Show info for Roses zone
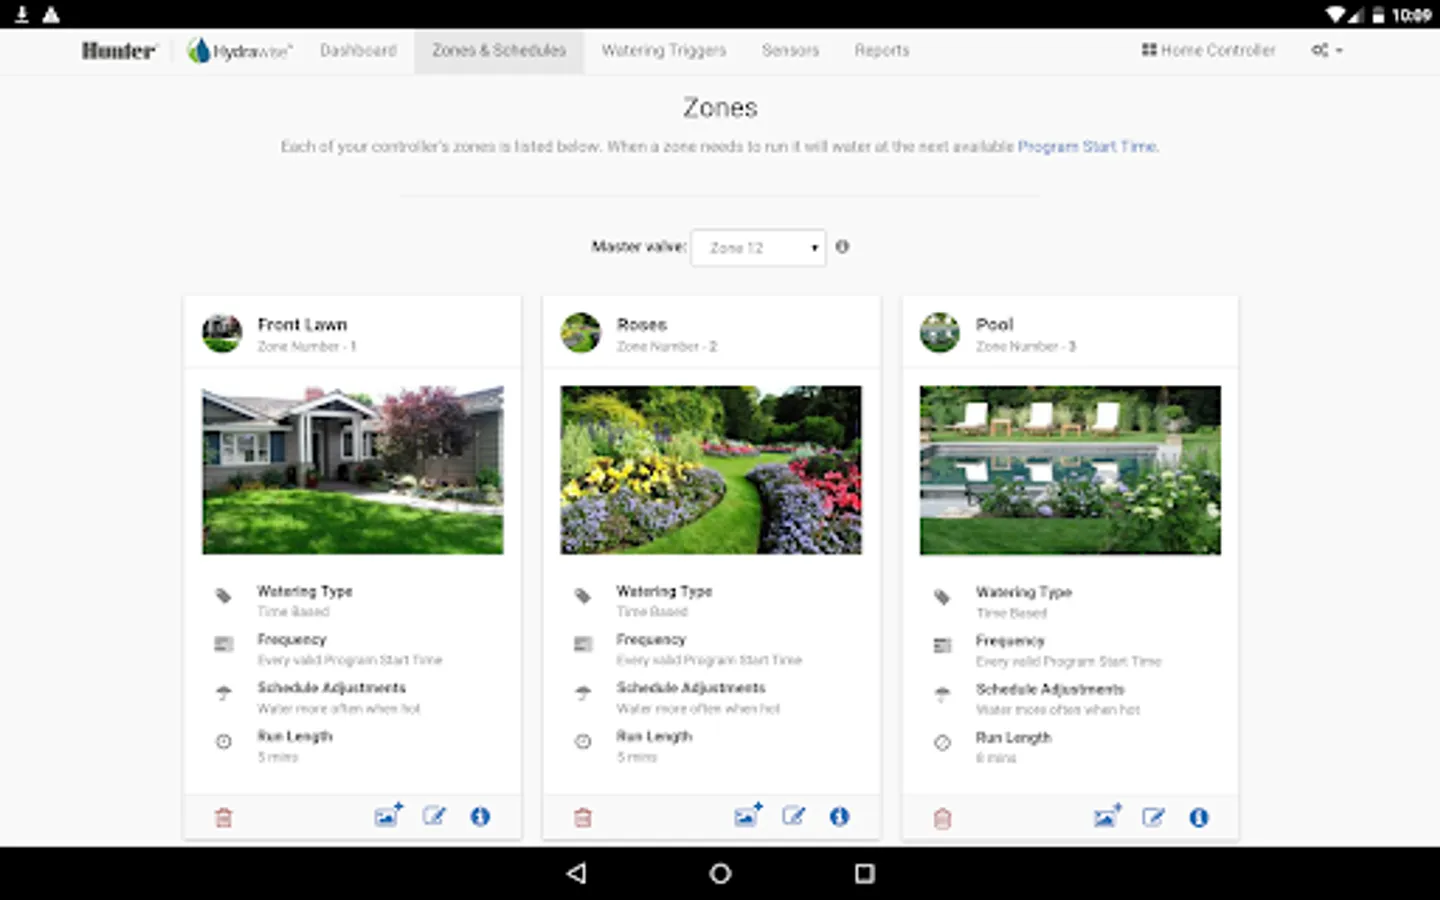The image size is (1440, 900). pos(839,817)
